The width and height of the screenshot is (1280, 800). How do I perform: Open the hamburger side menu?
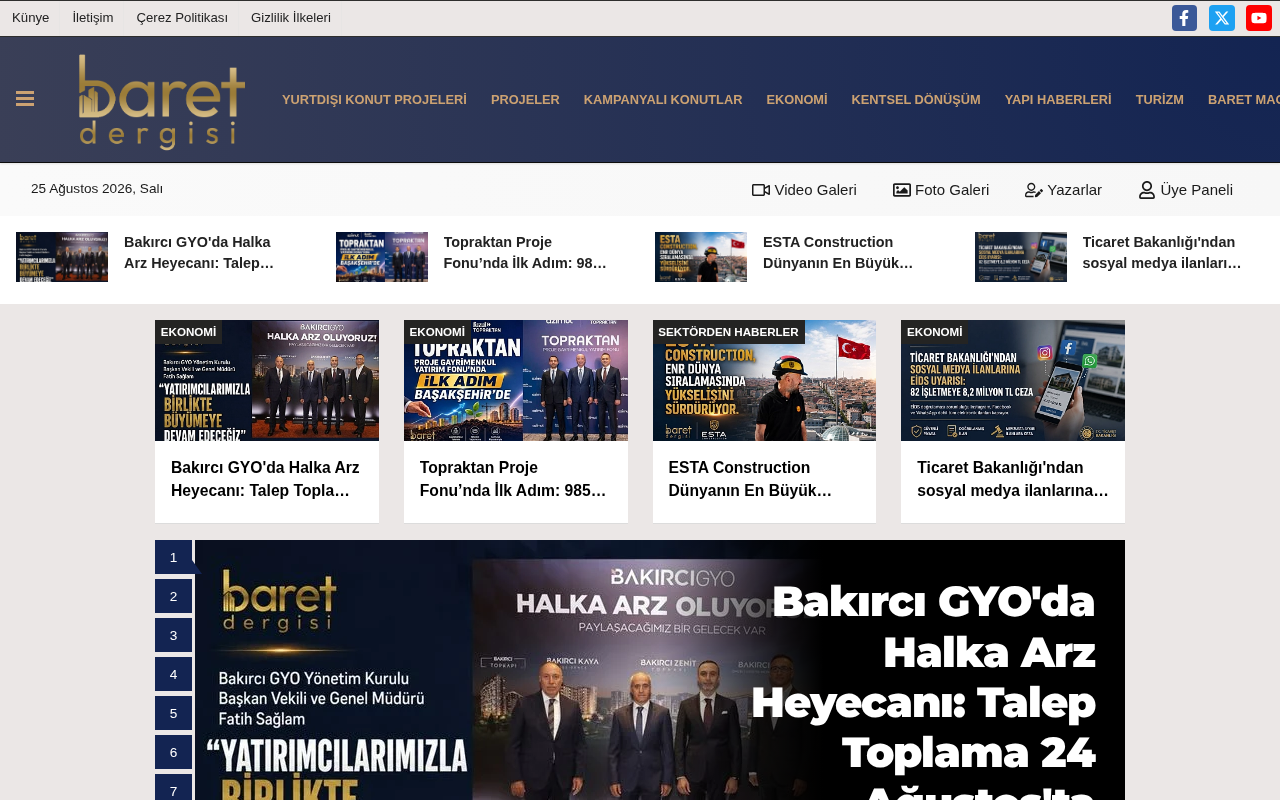25,99
